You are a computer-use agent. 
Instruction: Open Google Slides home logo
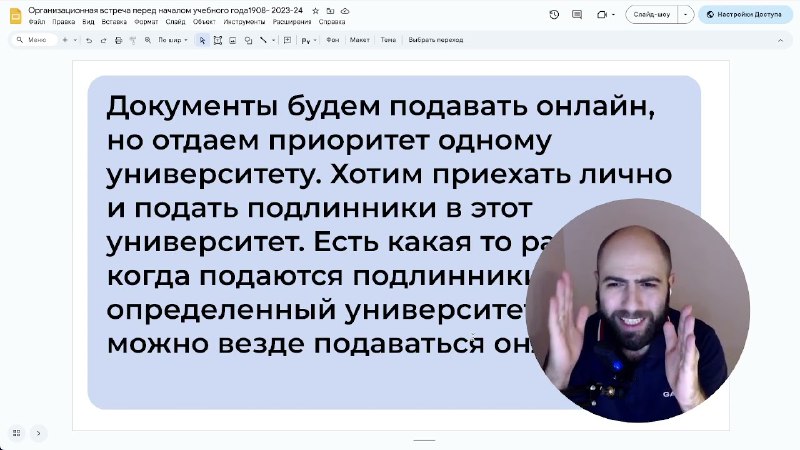point(16,16)
